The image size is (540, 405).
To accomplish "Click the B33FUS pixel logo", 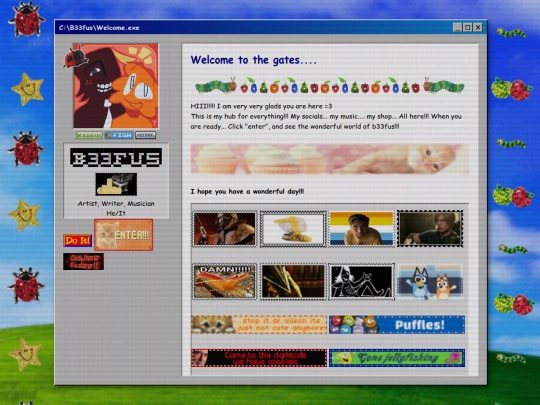I will pos(116,158).
